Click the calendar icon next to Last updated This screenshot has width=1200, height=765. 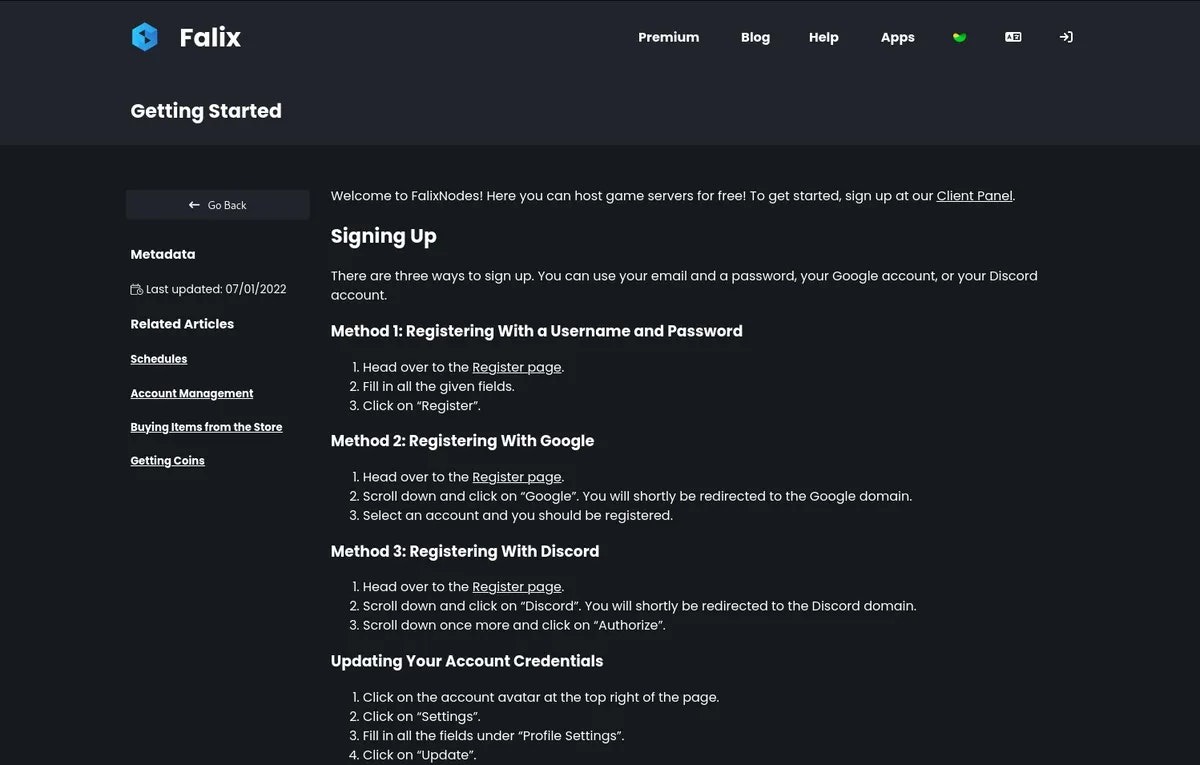pyautogui.click(x=136, y=289)
